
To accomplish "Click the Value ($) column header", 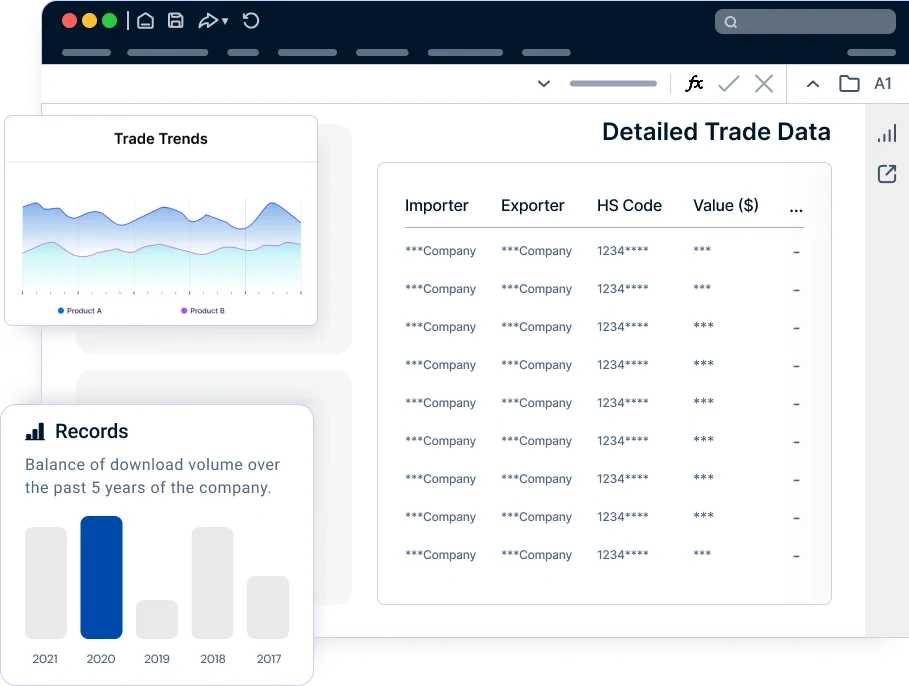I will click(726, 205).
